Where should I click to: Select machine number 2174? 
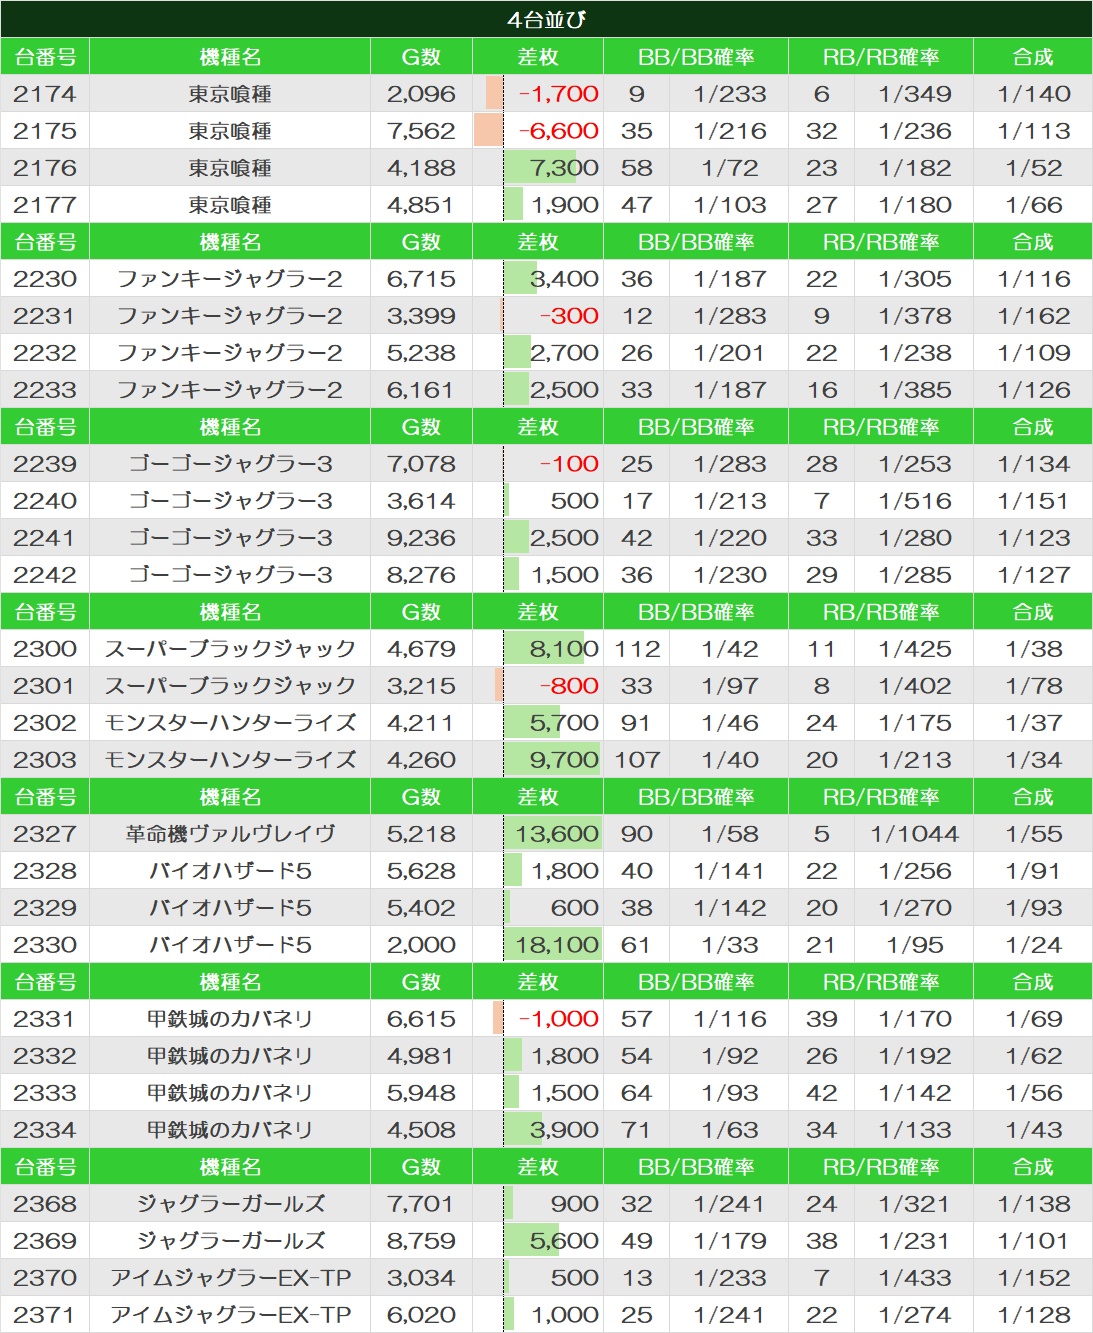(45, 94)
